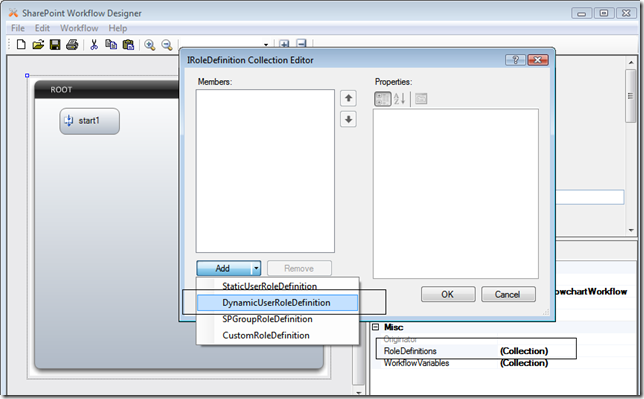Open Property Pages icon in editor
This screenshot has width=644, height=399.
421,99
